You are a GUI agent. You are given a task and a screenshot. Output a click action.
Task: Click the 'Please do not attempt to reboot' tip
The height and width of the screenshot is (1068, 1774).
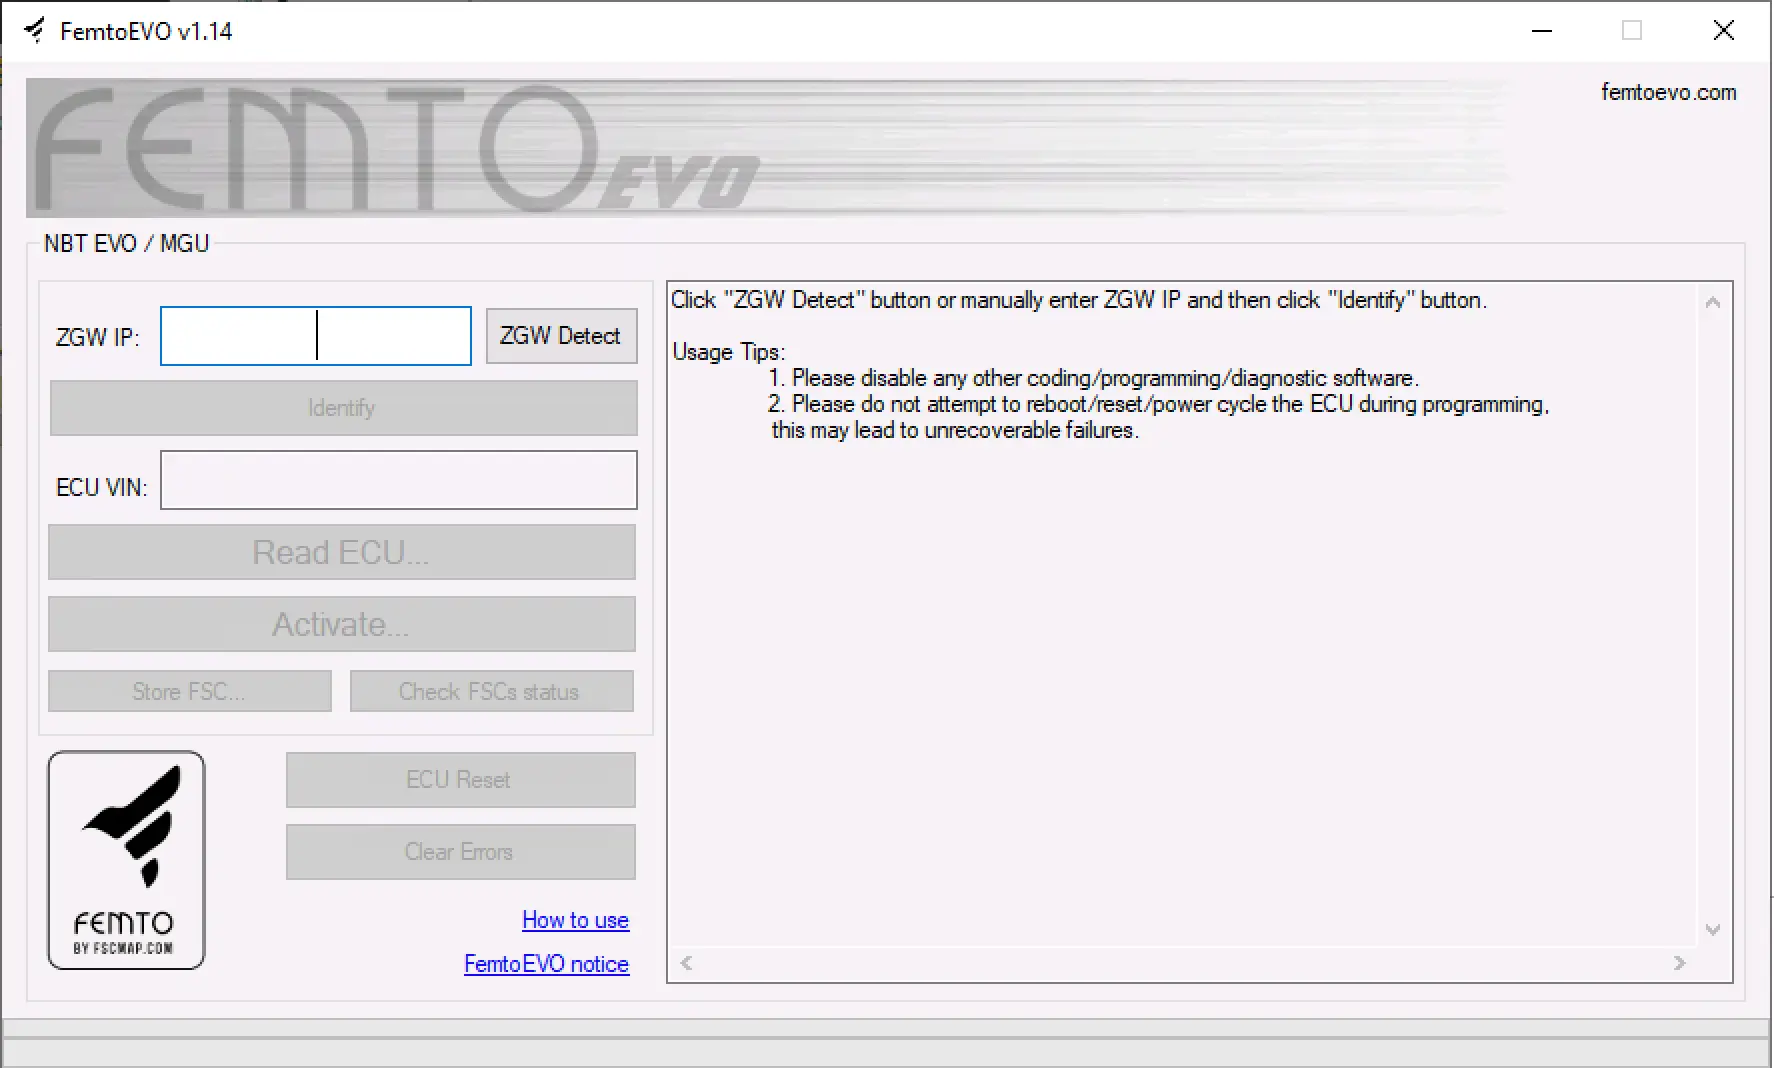coord(1158,404)
